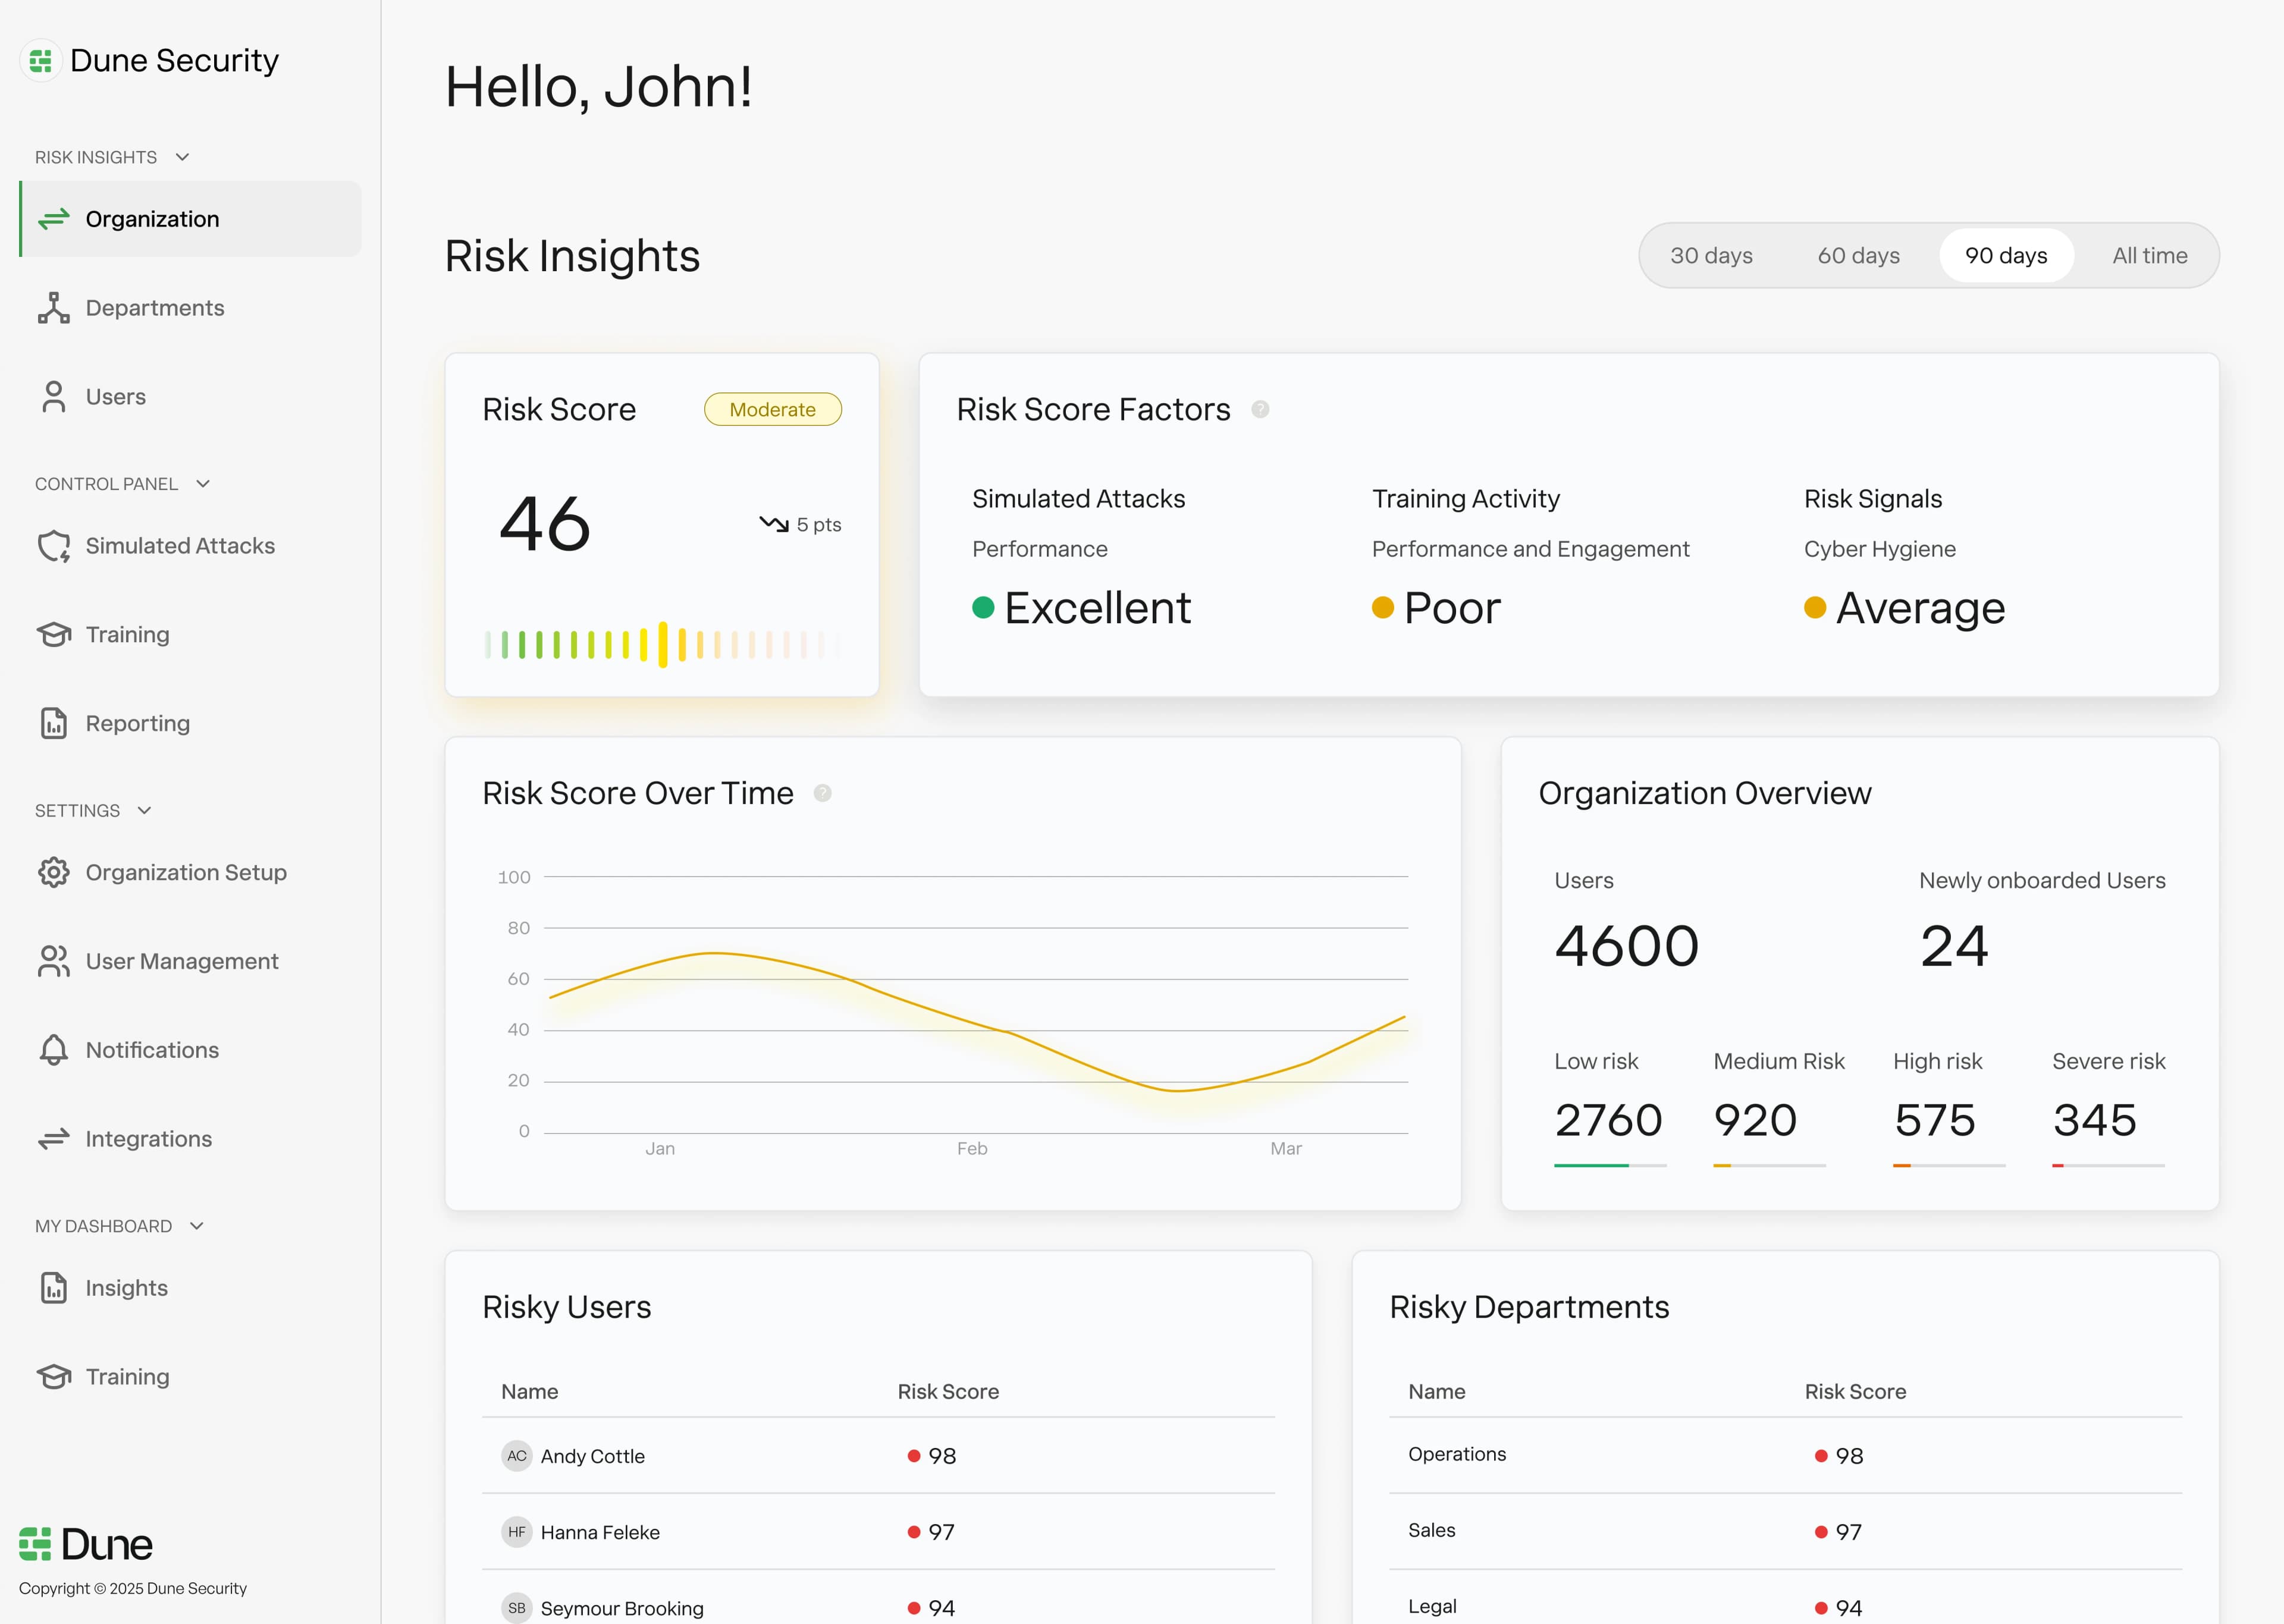The width and height of the screenshot is (2284, 1624).
Task: Open Notifications using the bell icon
Action: pyautogui.click(x=54, y=1049)
